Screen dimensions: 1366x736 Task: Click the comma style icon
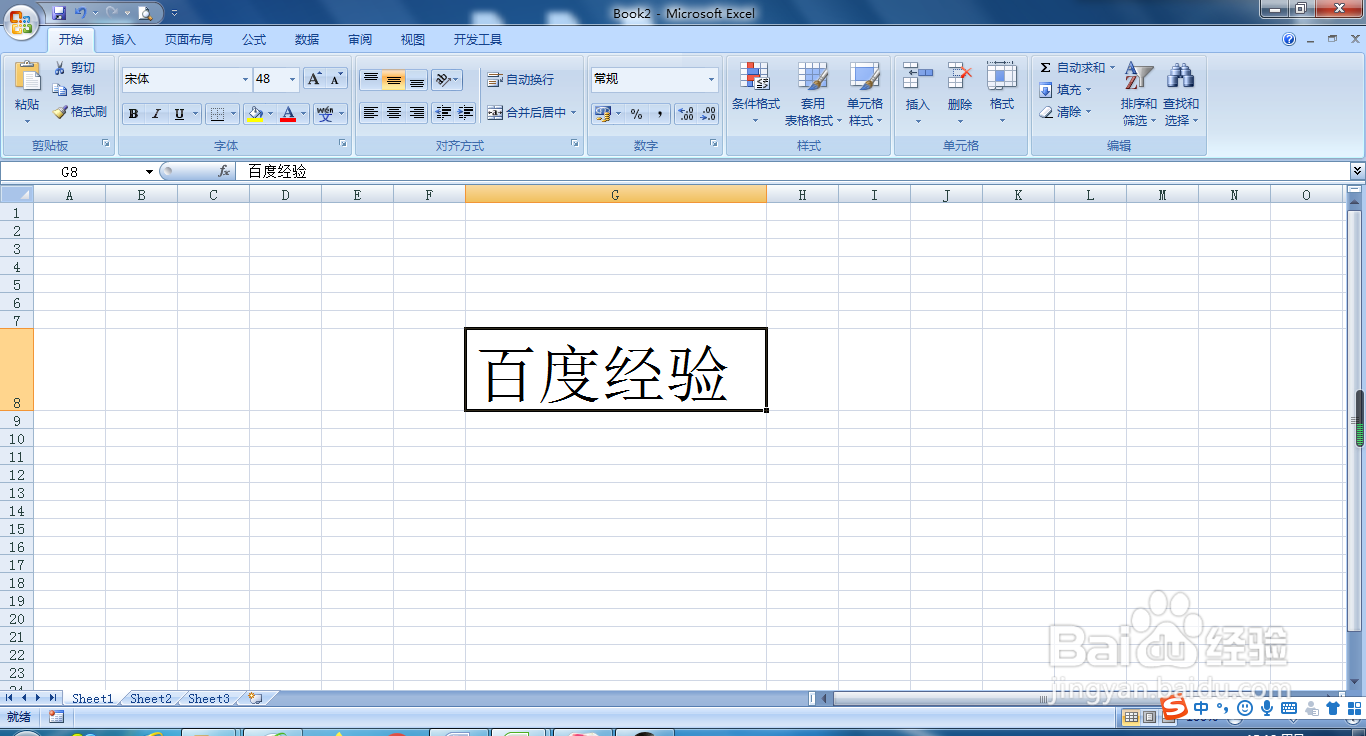click(x=659, y=114)
